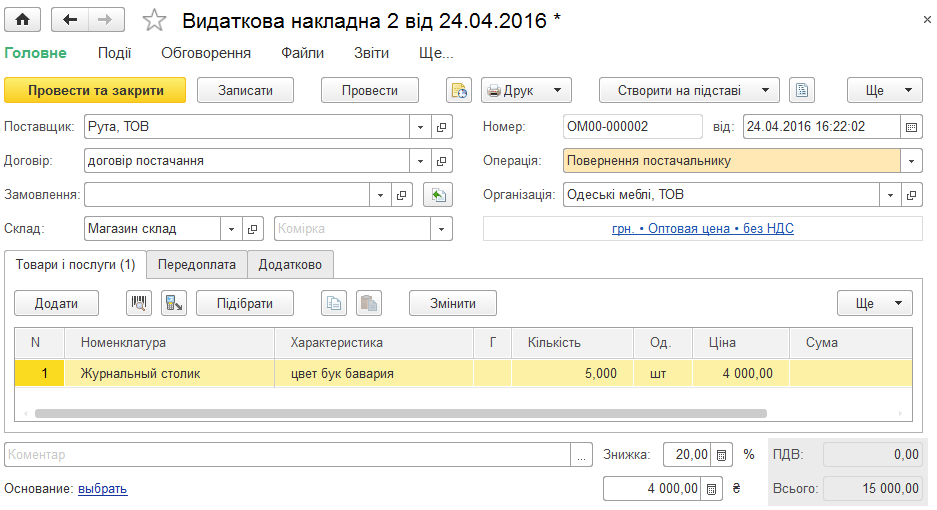Paste rows from the clipboard icon
The image size is (937, 510).
(x=369, y=303)
